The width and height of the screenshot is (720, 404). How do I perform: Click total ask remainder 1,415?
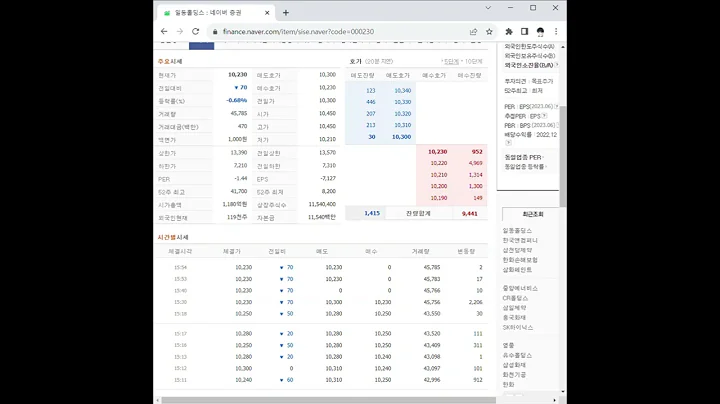pos(372,213)
